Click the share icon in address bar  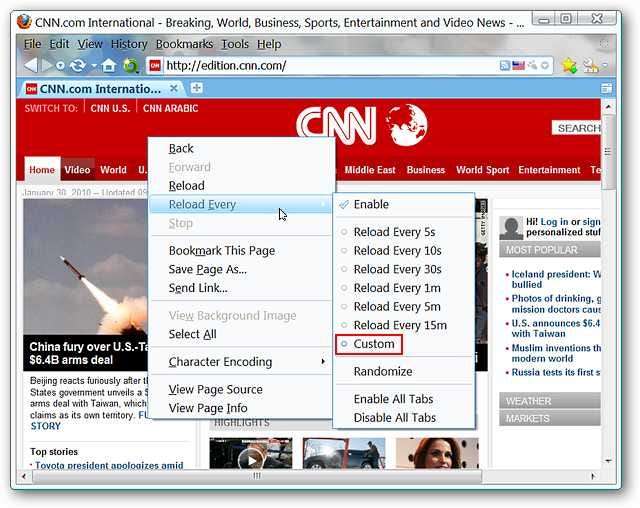tap(532, 65)
